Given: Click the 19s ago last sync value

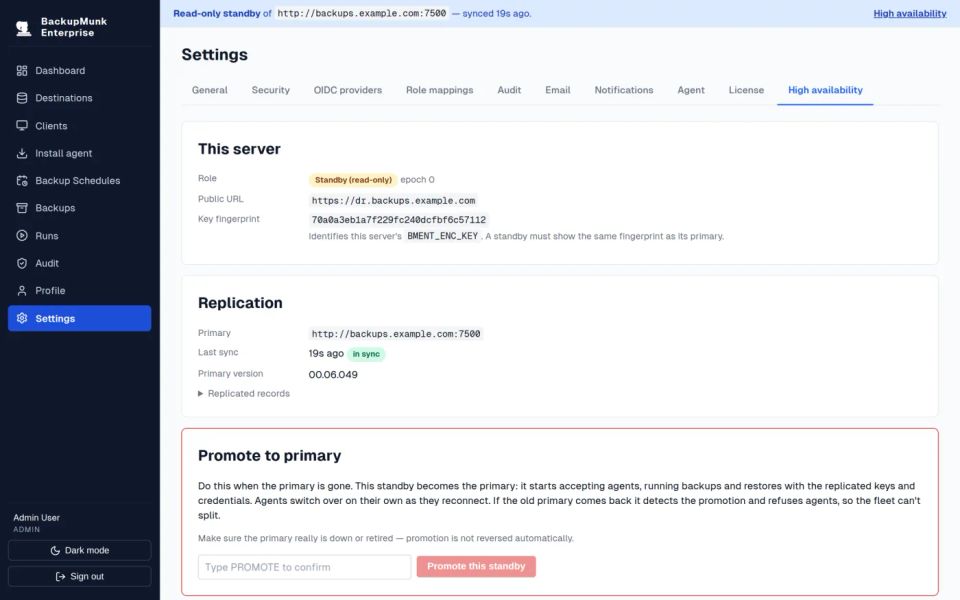Looking at the screenshot, I should pos(326,354).
